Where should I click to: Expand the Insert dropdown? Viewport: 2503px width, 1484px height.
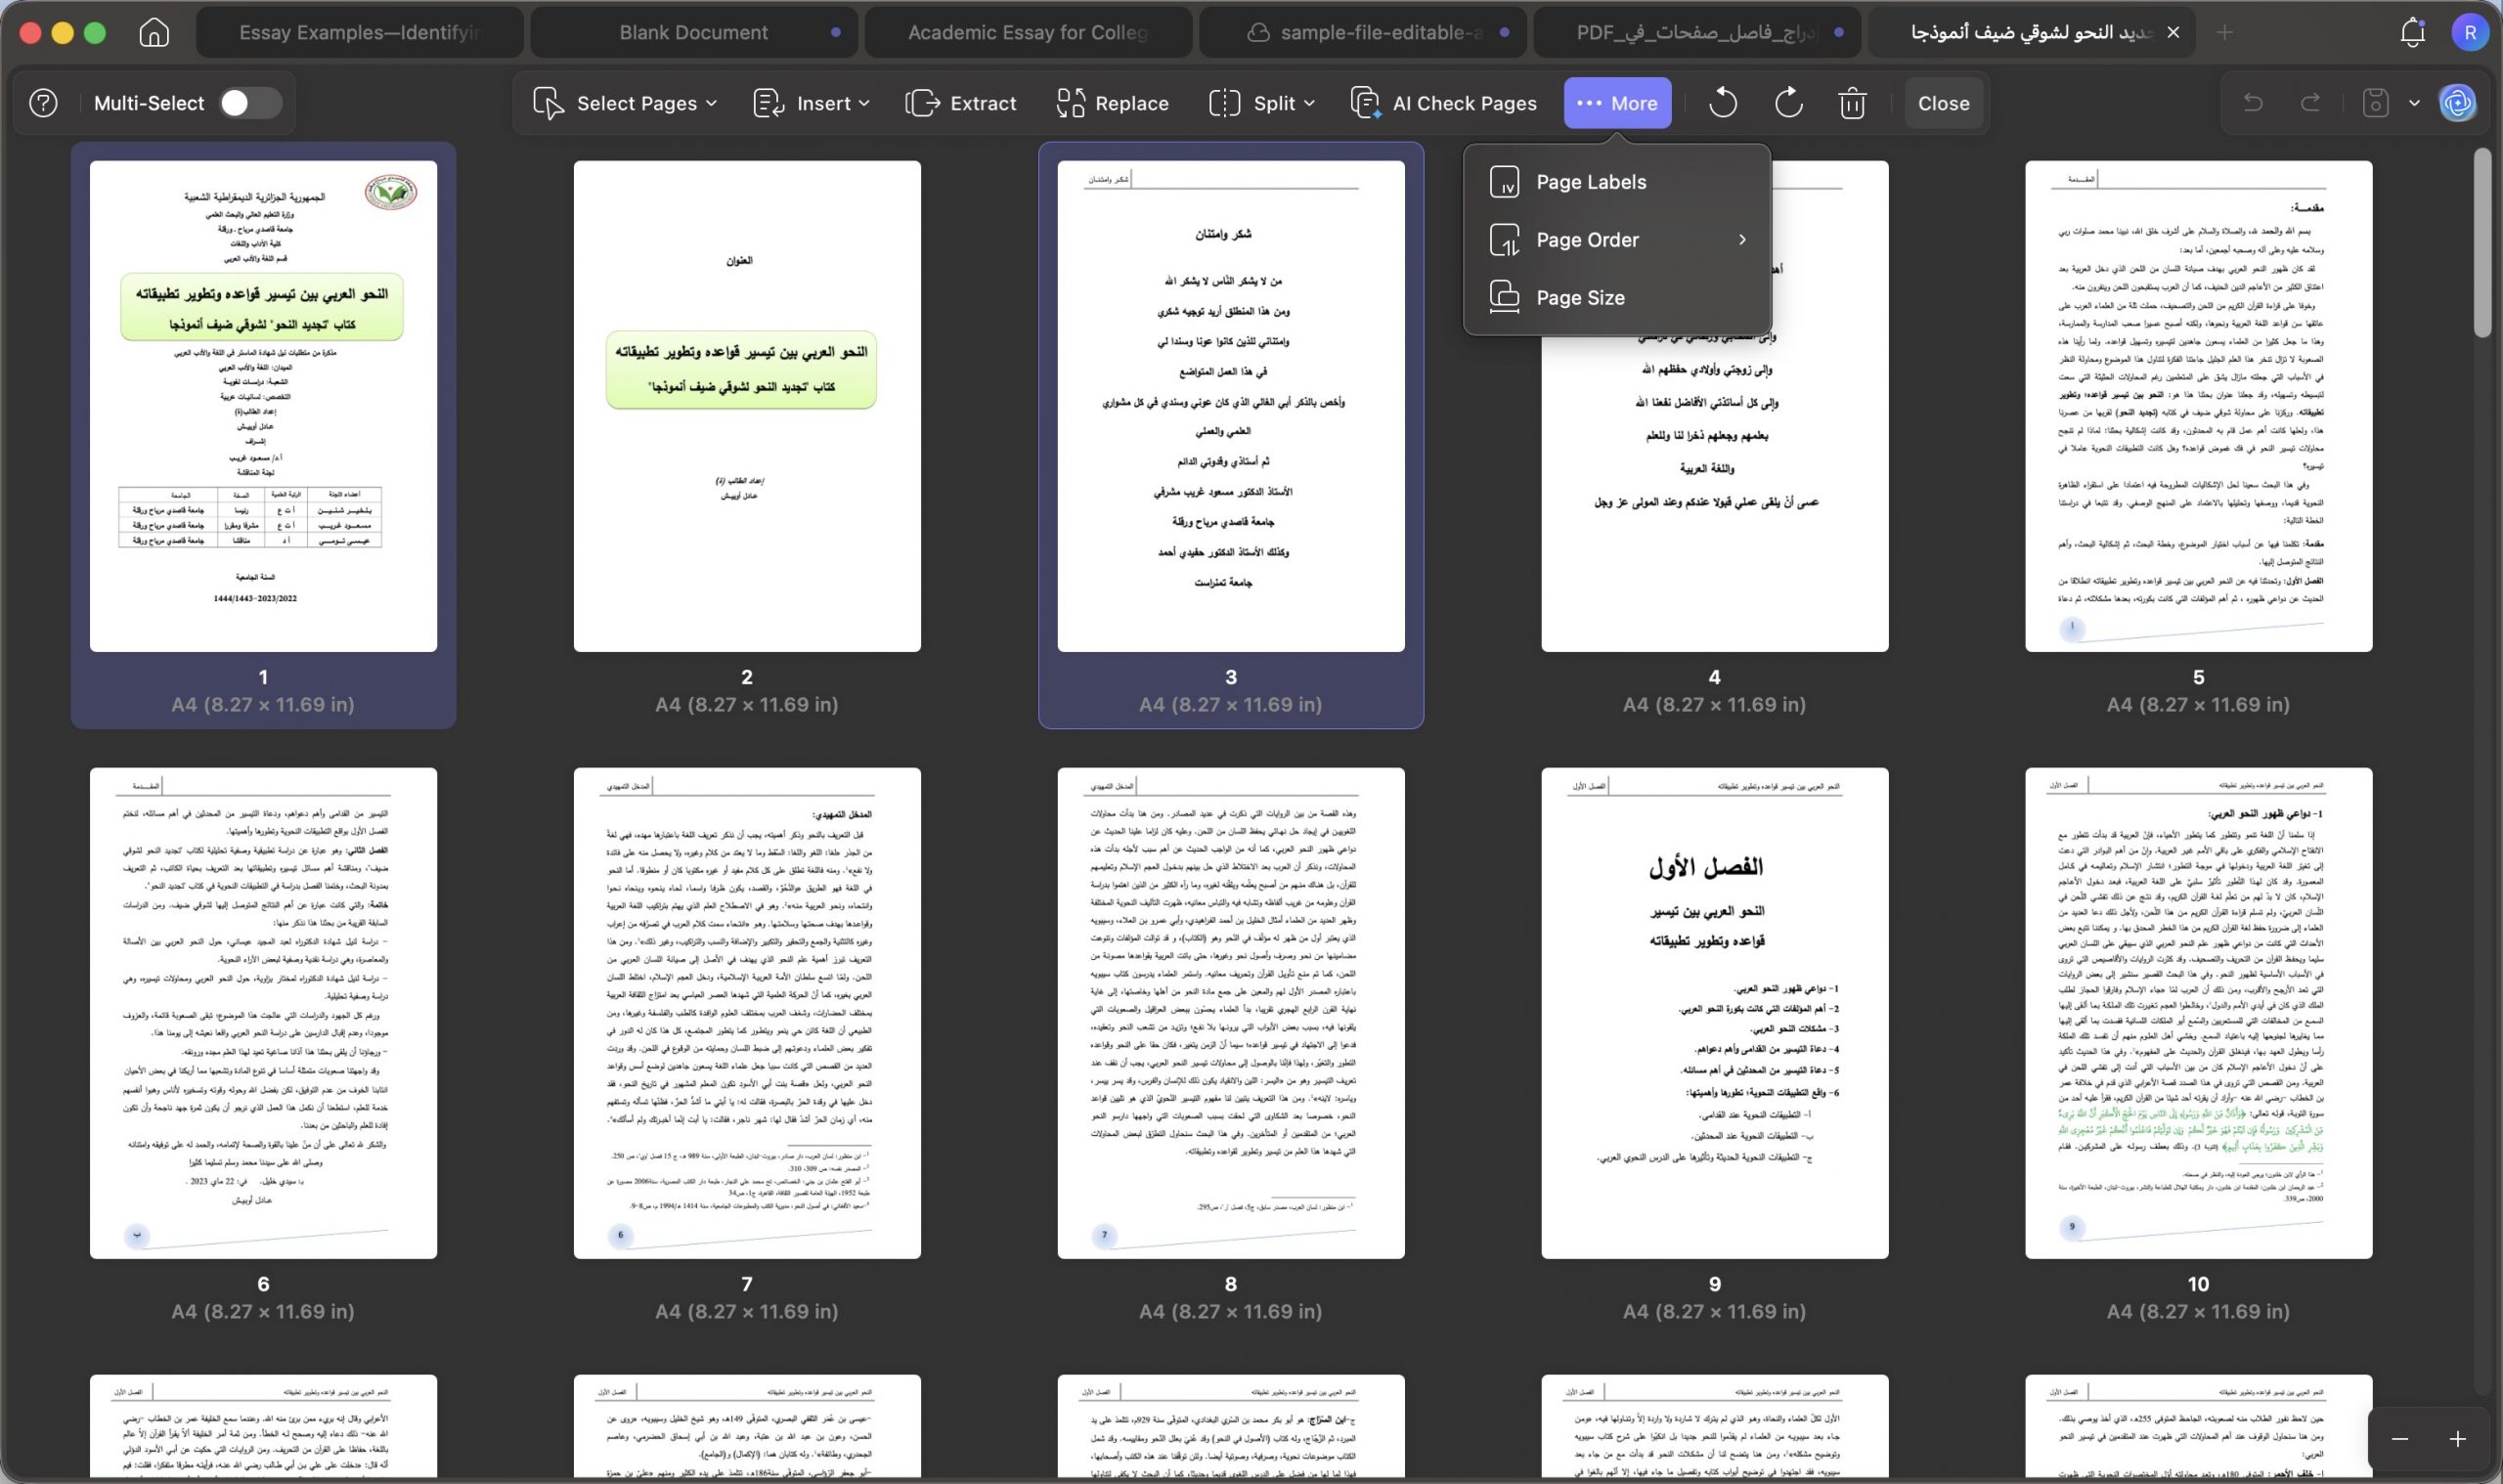[811, 103]
